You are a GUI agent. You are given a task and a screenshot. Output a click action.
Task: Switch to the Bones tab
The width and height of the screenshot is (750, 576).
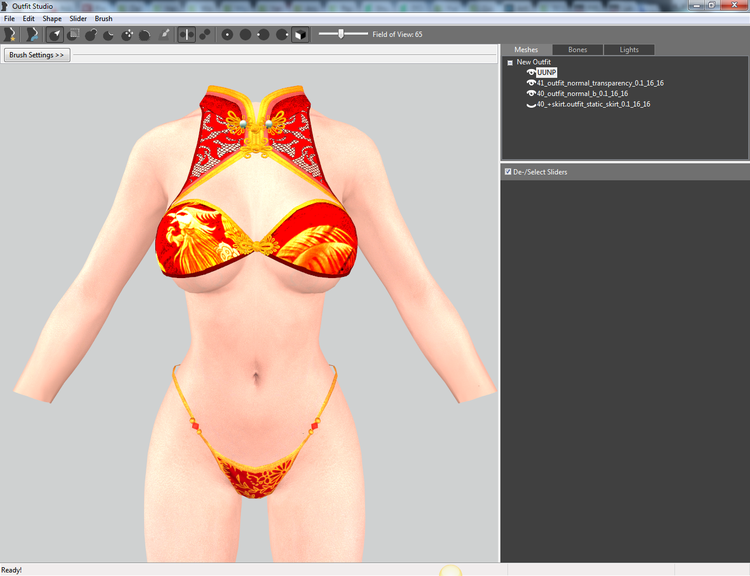click(577, 50)
